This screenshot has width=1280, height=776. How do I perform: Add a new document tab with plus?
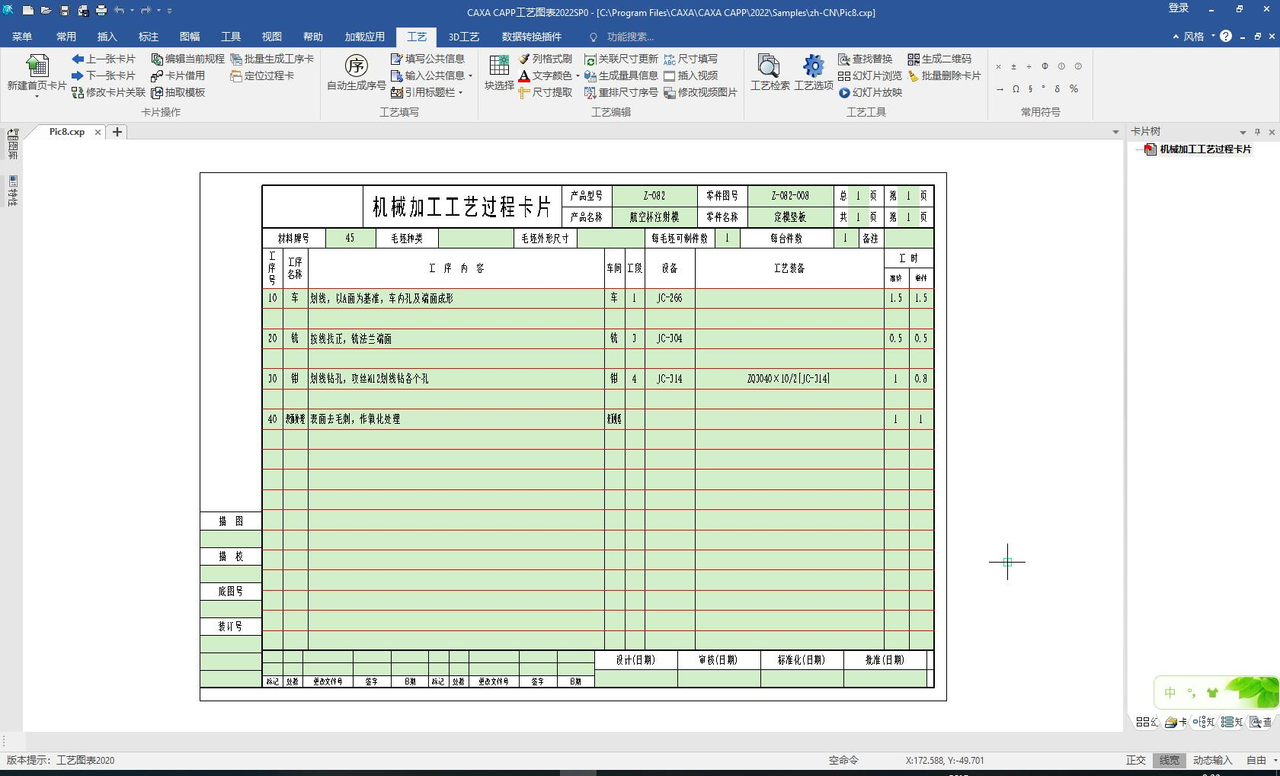[117, 132]
